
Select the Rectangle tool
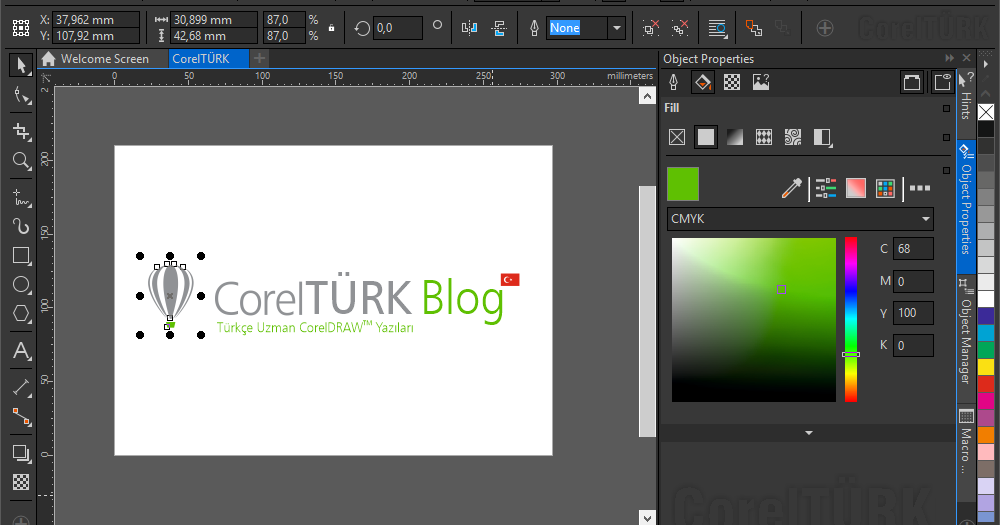click(x=21, y=256)
